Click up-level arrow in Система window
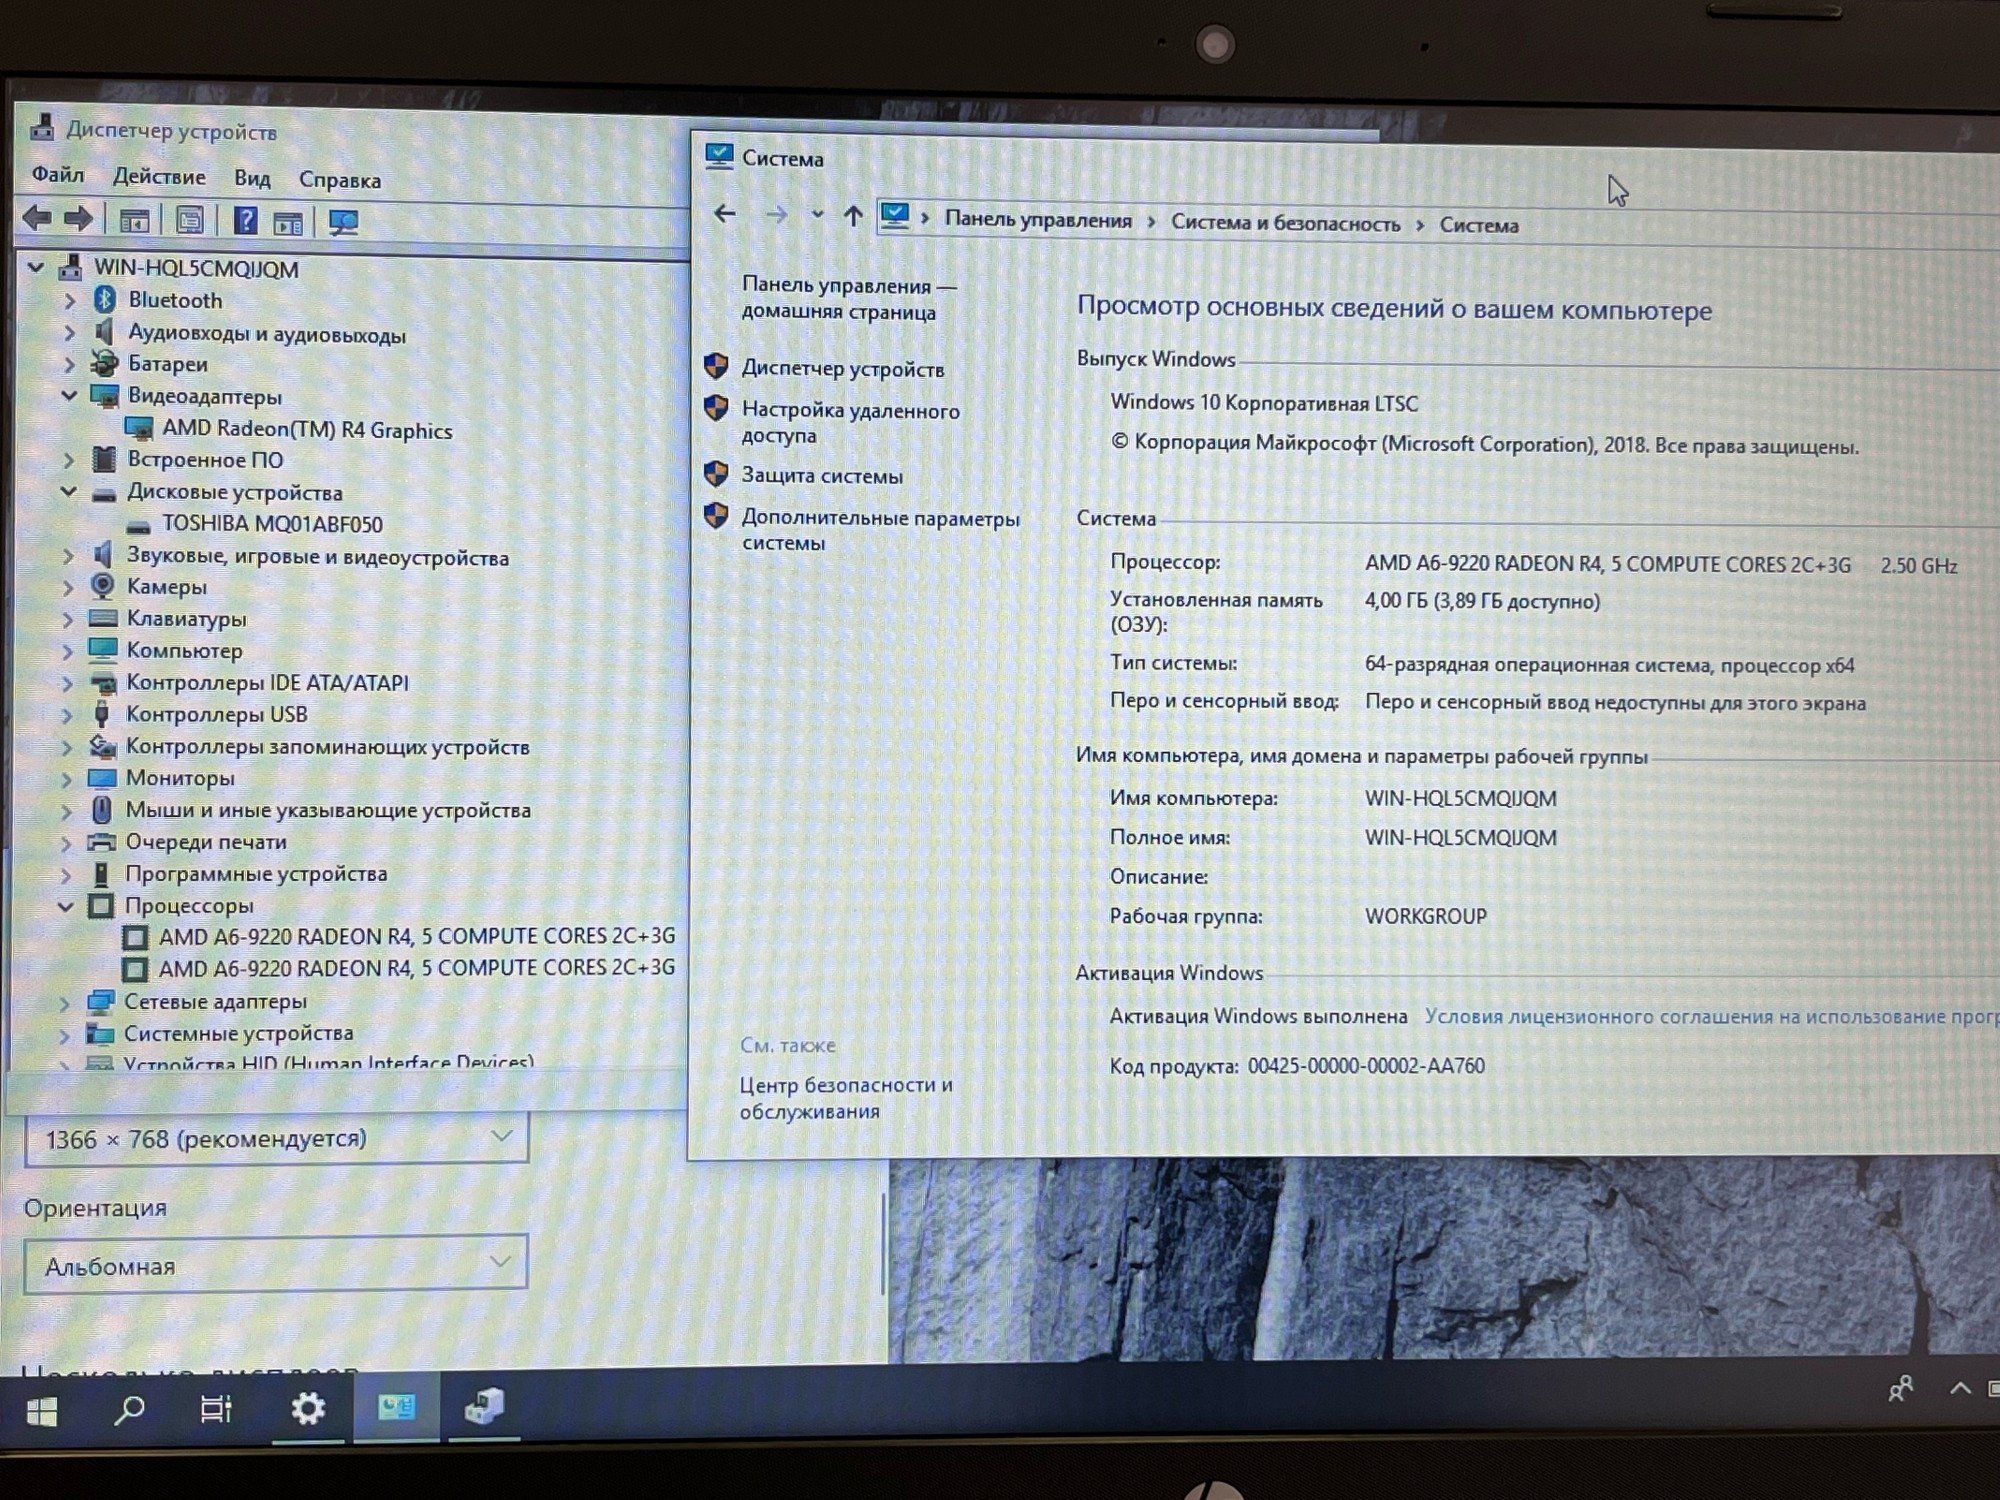The height and width of the screenshot is (1500, 2000). [x=853, y=215]
